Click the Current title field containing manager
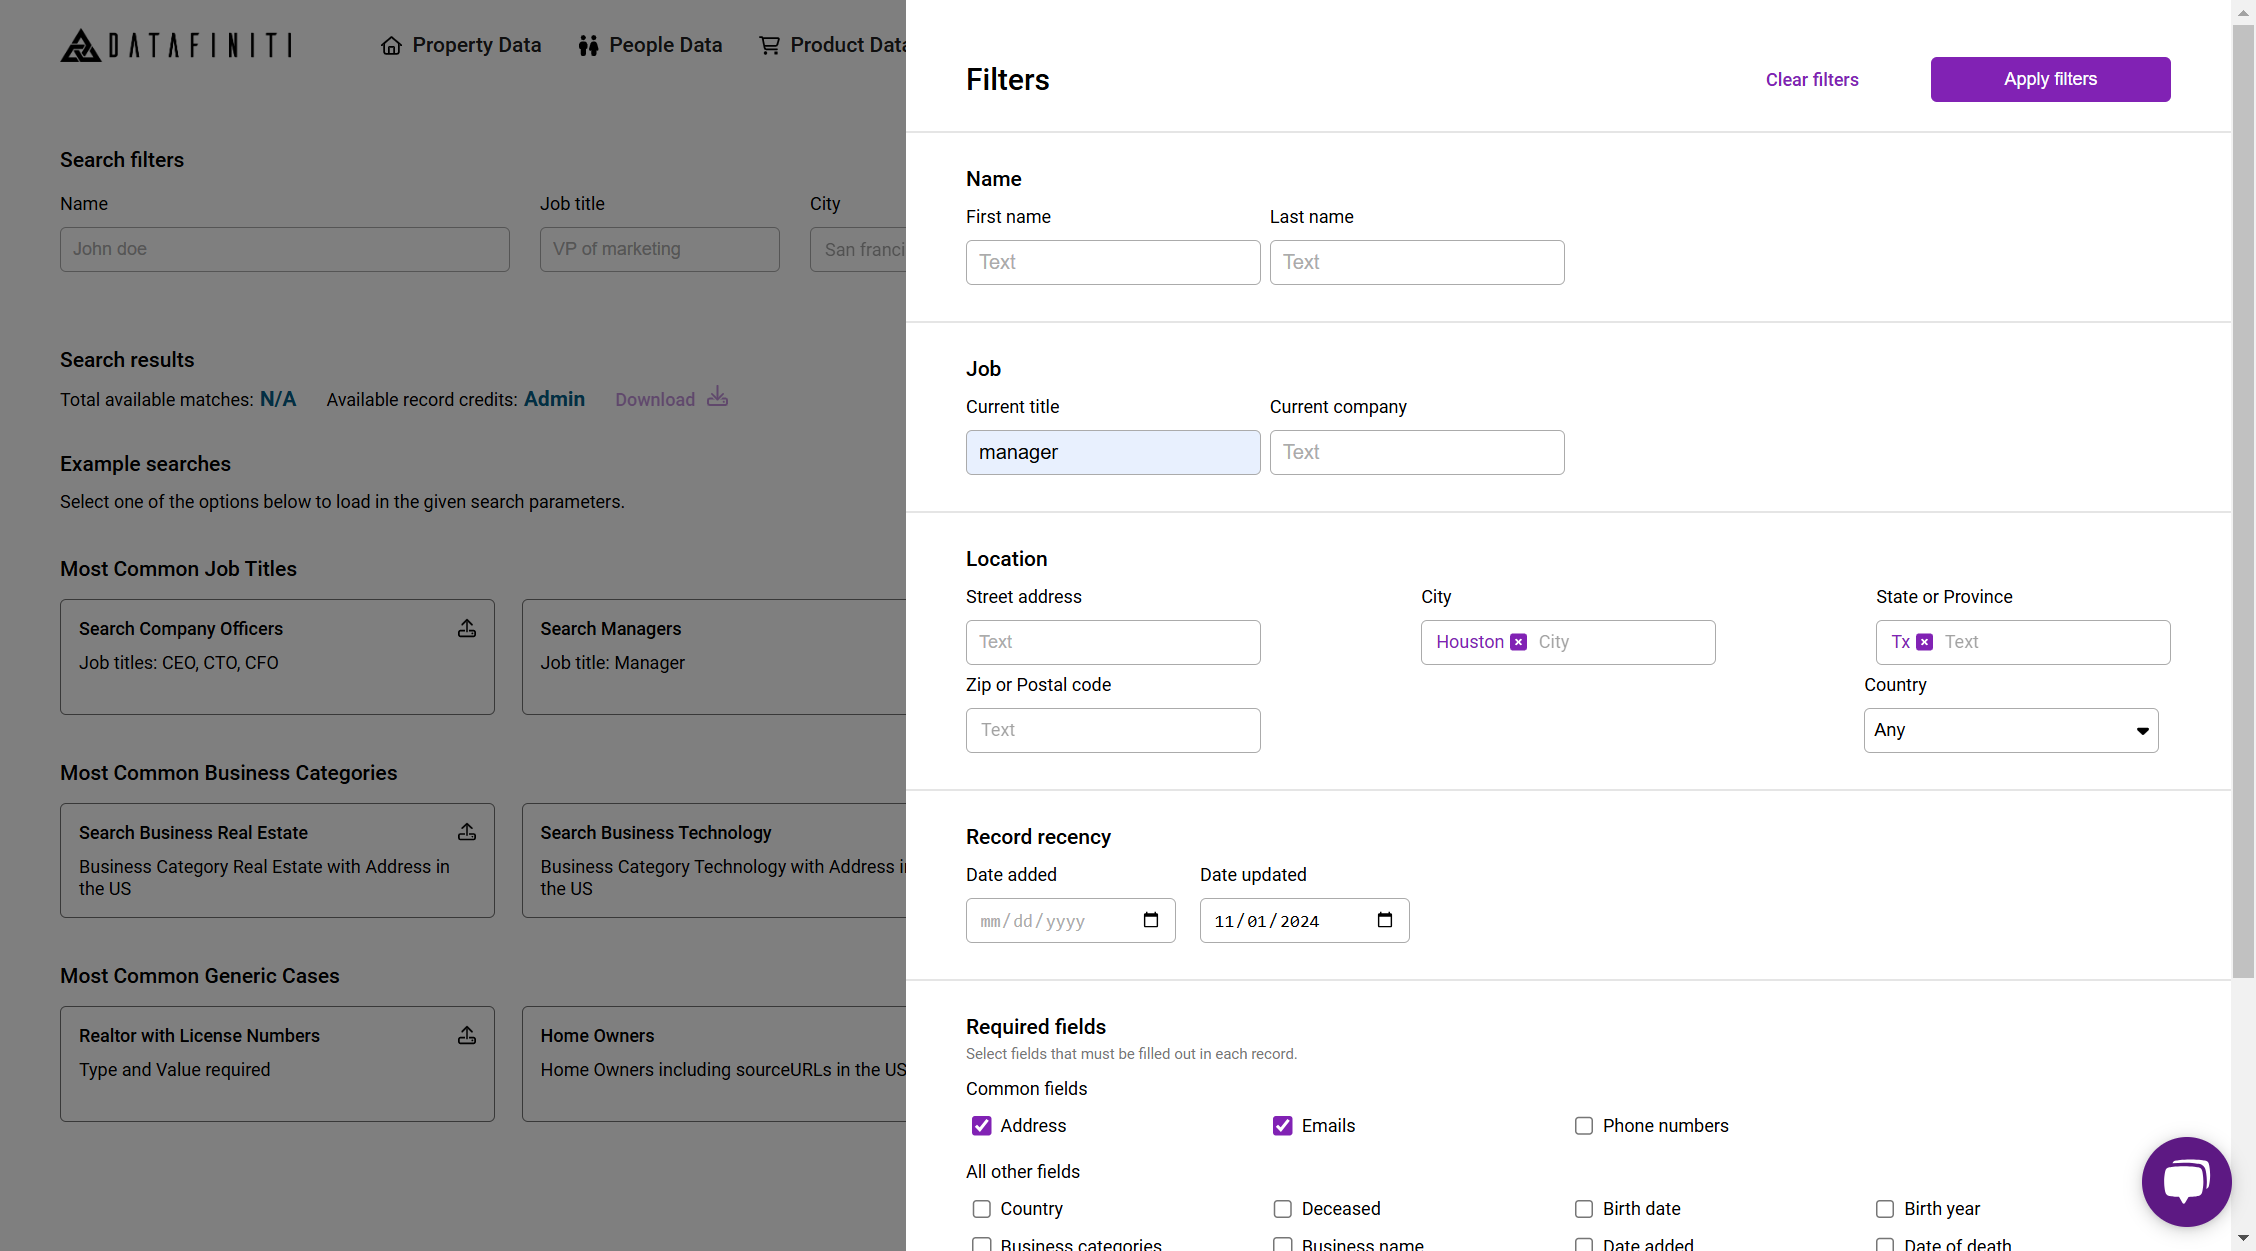 1113,452
